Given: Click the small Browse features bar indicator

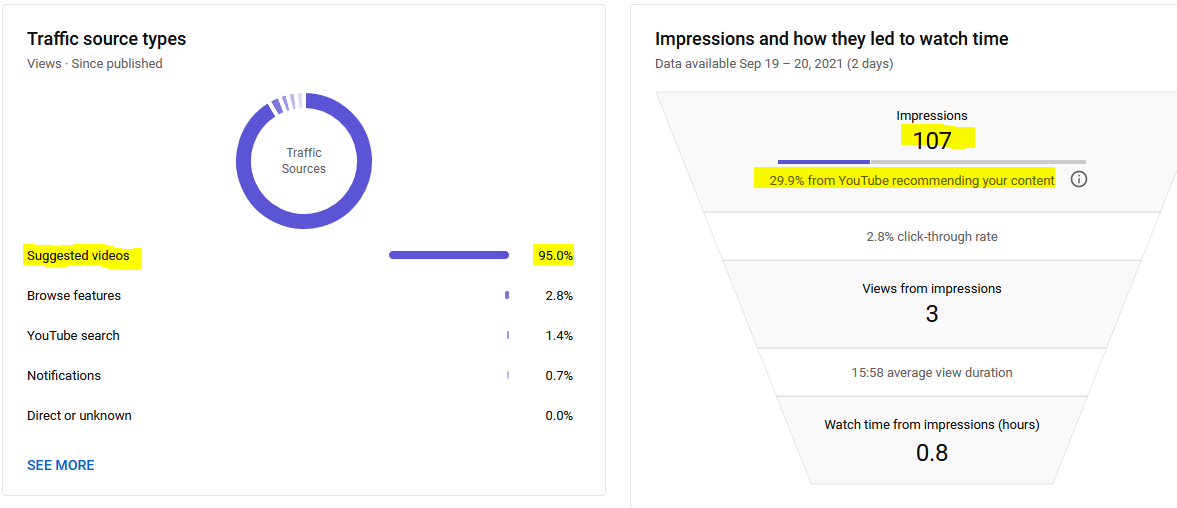Looking at the screenshot, I should 507,296.
